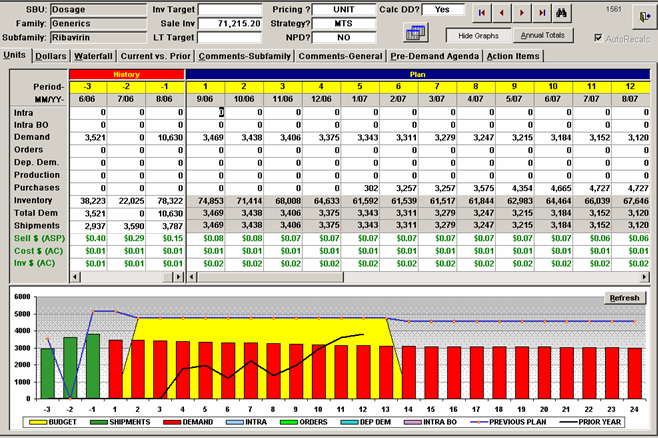Click the Subfamily field Ribavirin
This screenshot has height=438, width=658.
pos(99,37)
